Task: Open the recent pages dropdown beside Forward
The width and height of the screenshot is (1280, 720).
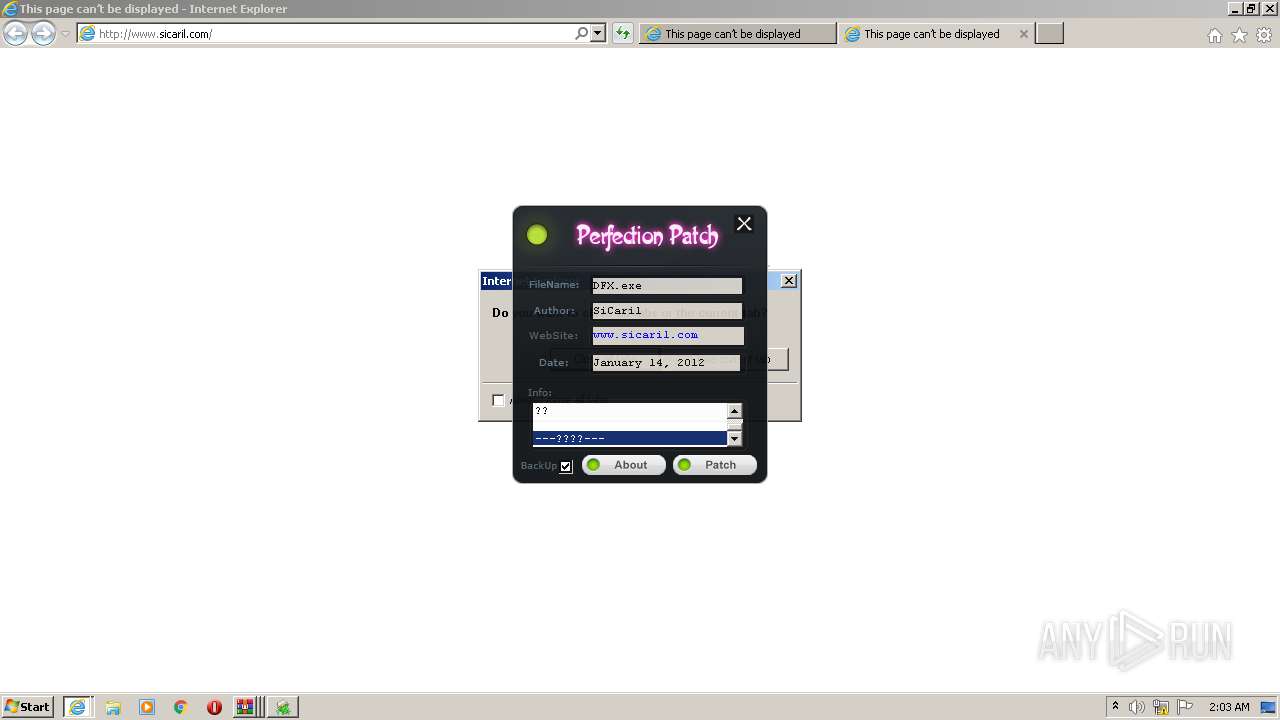Action: pyautogui.click(x=65, y=33)
